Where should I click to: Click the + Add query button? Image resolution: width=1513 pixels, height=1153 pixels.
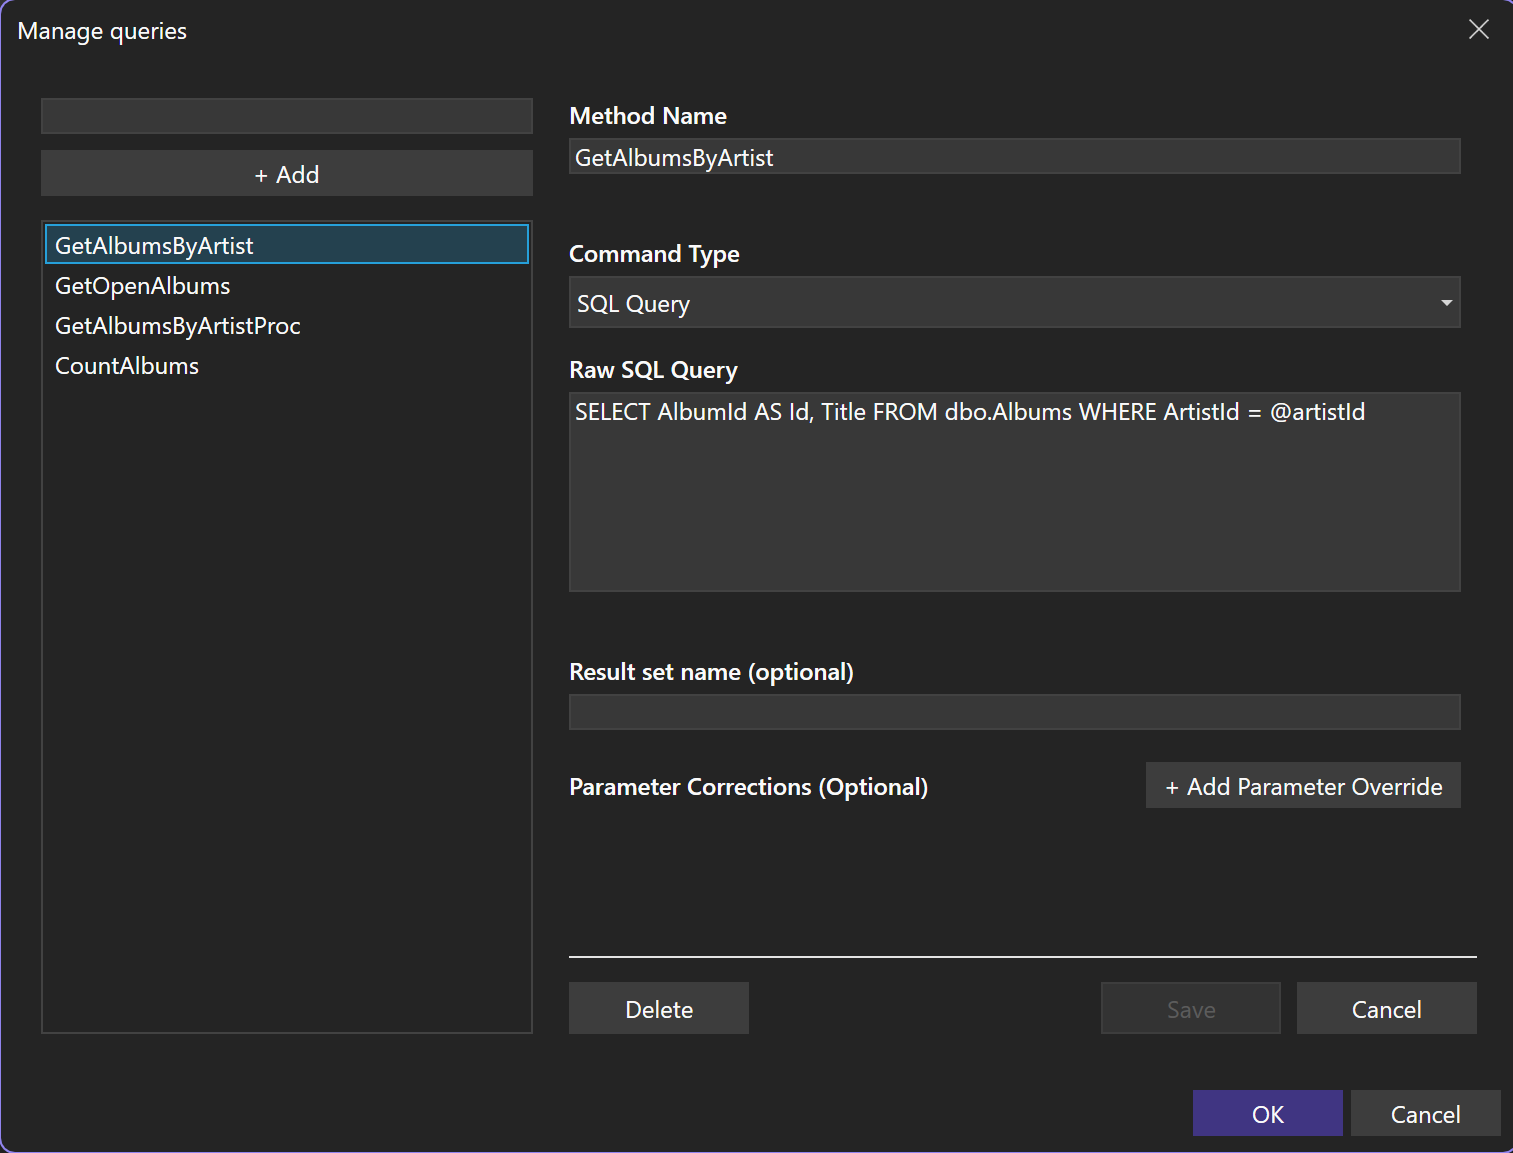[x=287, y=174]
